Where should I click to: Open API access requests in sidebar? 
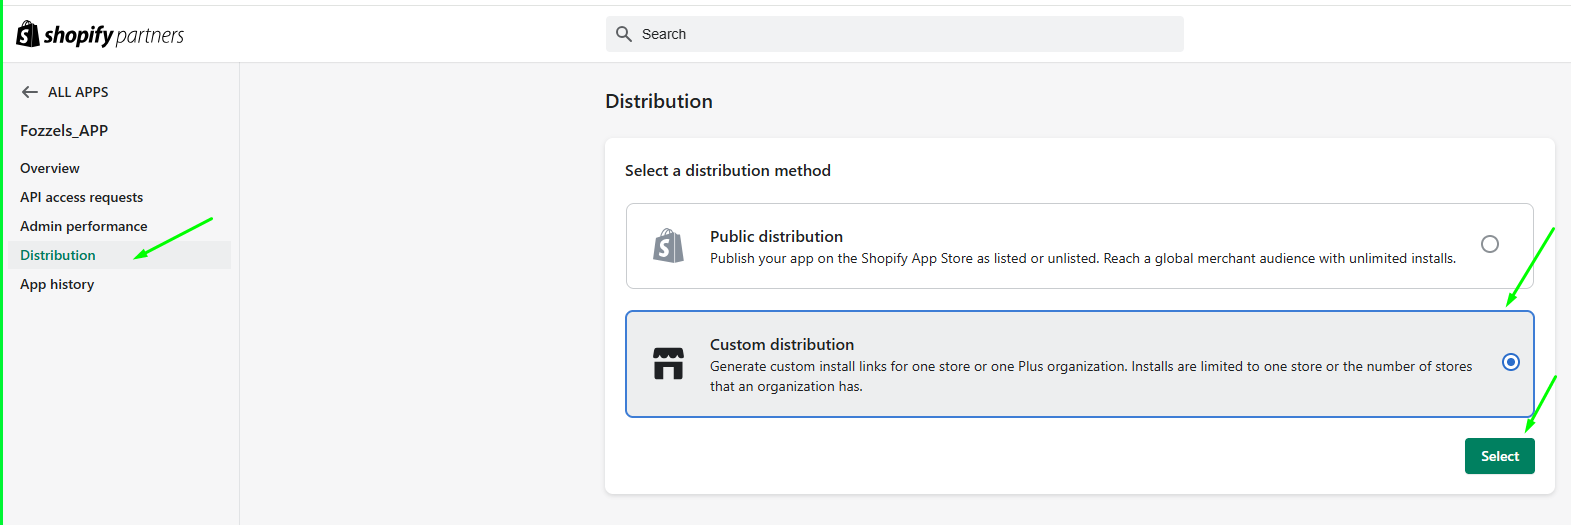(81, 197)
